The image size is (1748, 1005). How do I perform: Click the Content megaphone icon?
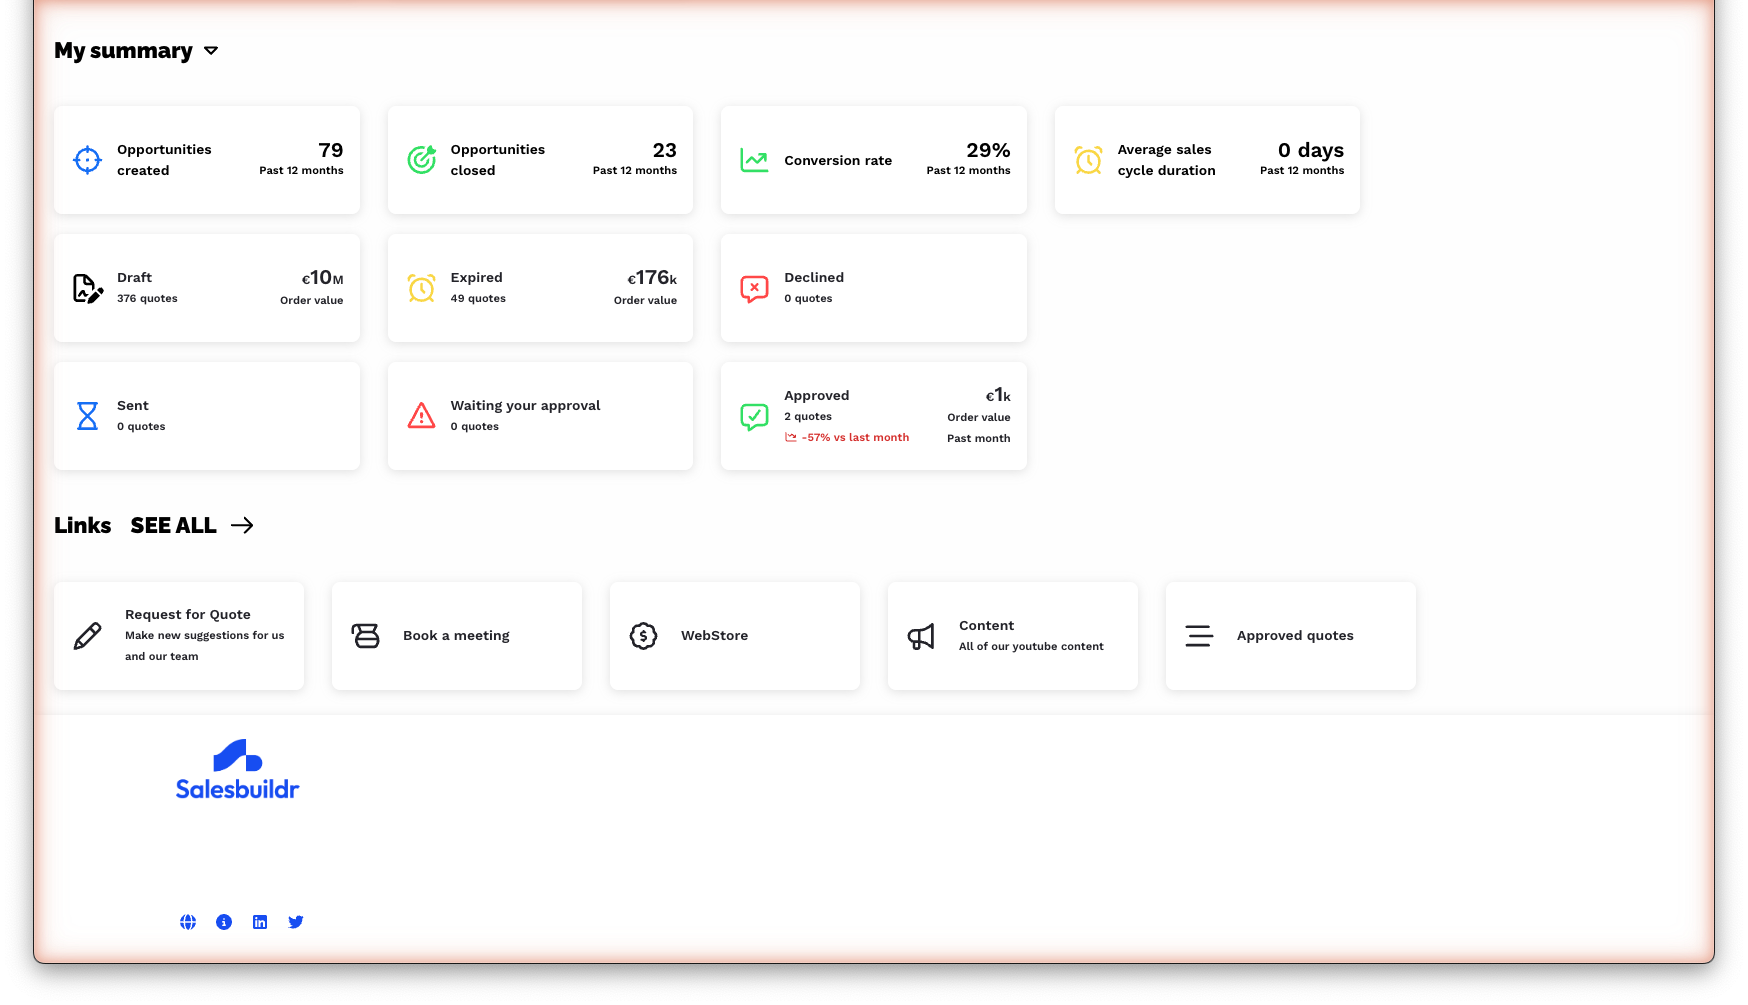[921, 636]
